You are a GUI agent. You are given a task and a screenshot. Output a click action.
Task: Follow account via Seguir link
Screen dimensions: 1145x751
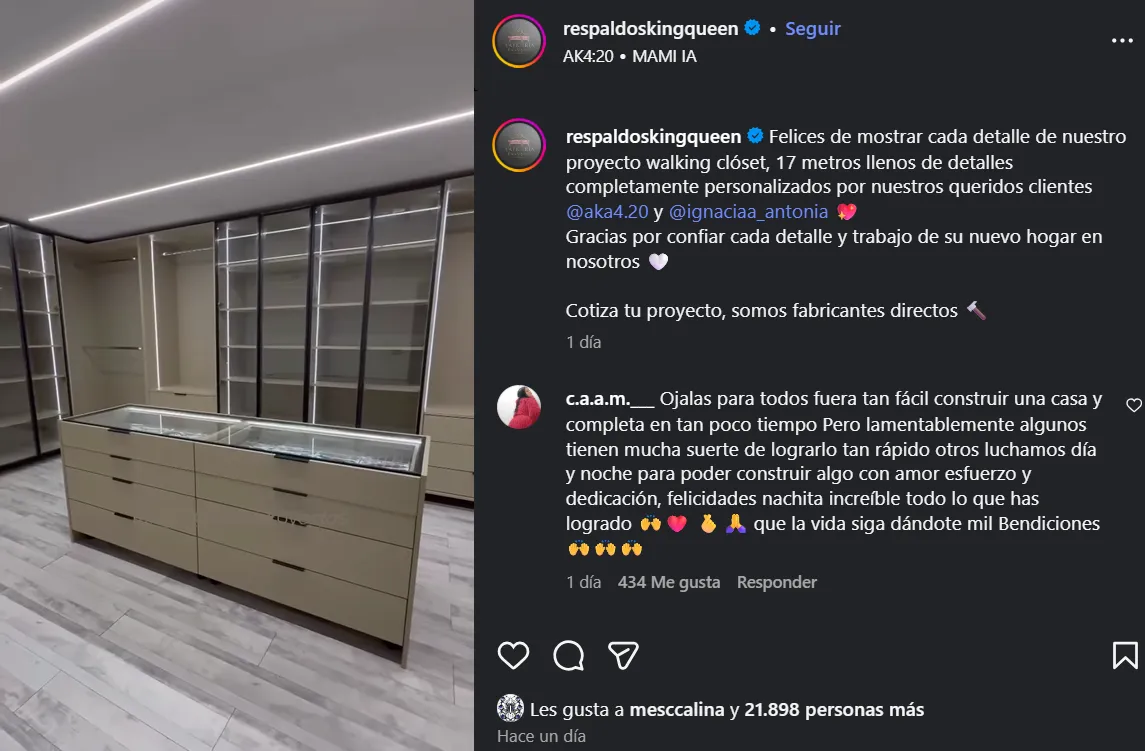click(813, 28)
